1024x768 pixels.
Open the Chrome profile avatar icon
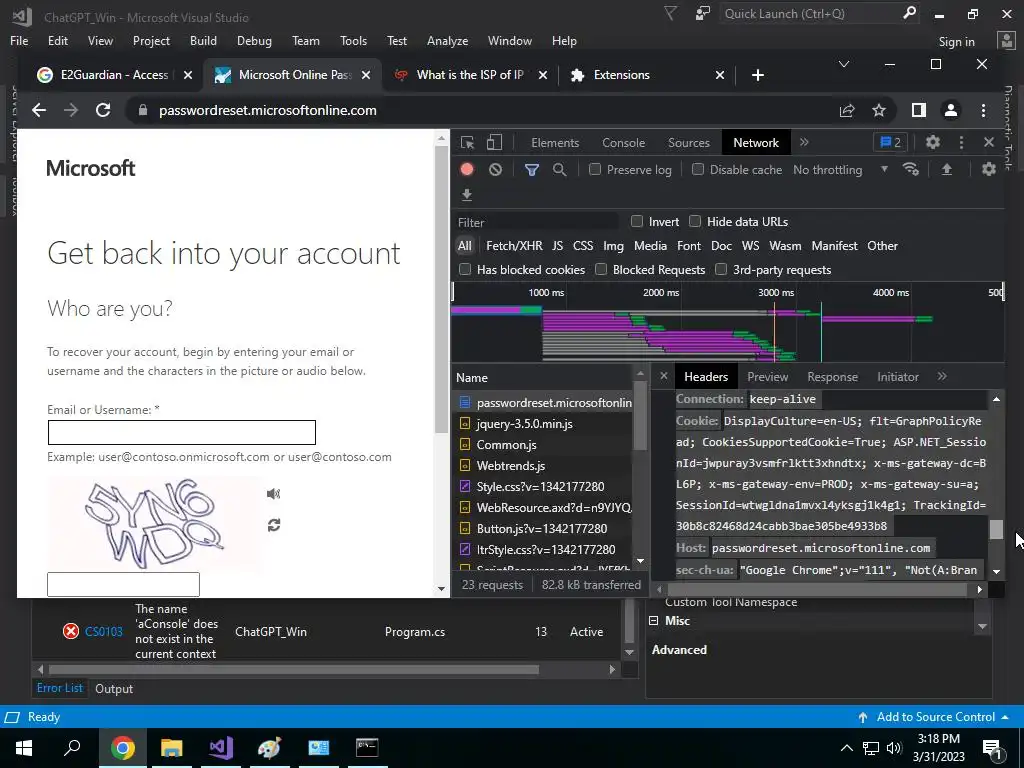951,110
